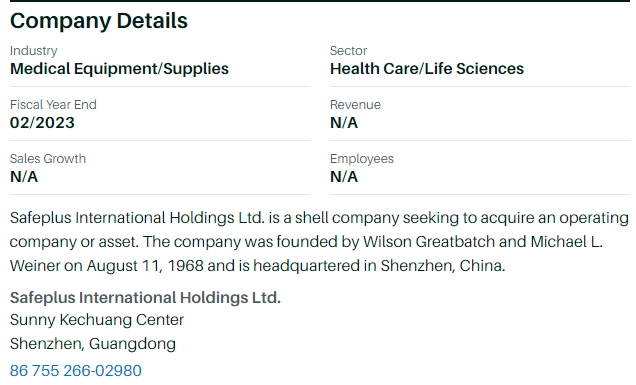Click the Sales Growth N/A value
This screenshot has height=385, width=636.
(x=24, y=177)
